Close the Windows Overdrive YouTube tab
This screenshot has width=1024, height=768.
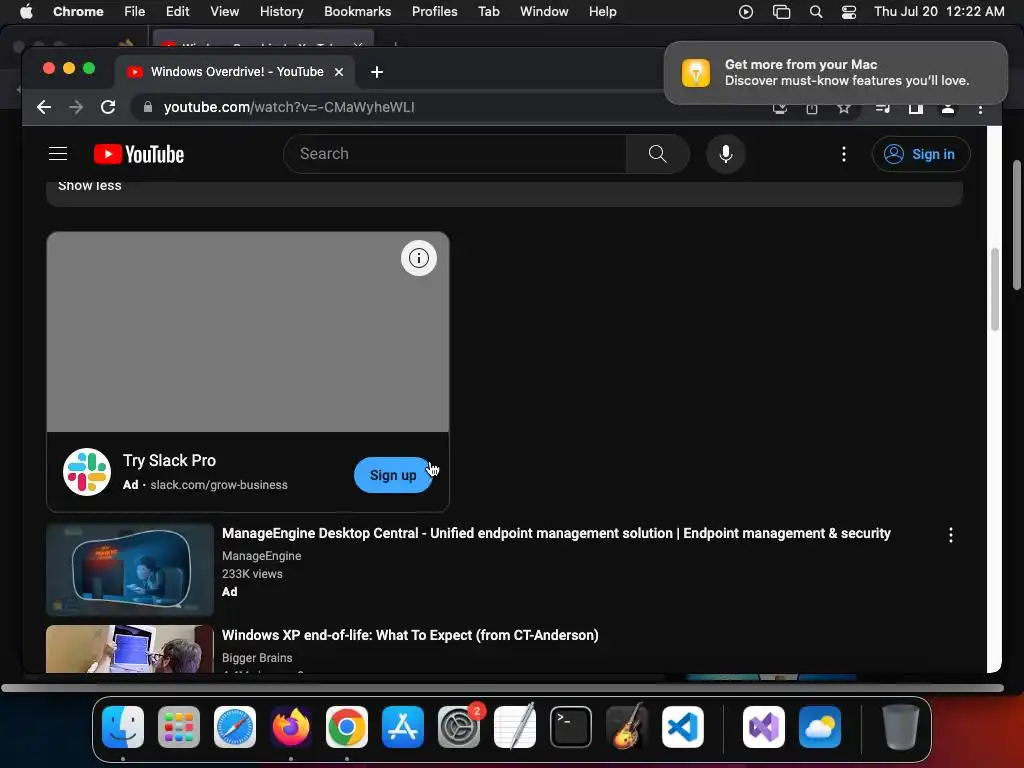point(338,72)
